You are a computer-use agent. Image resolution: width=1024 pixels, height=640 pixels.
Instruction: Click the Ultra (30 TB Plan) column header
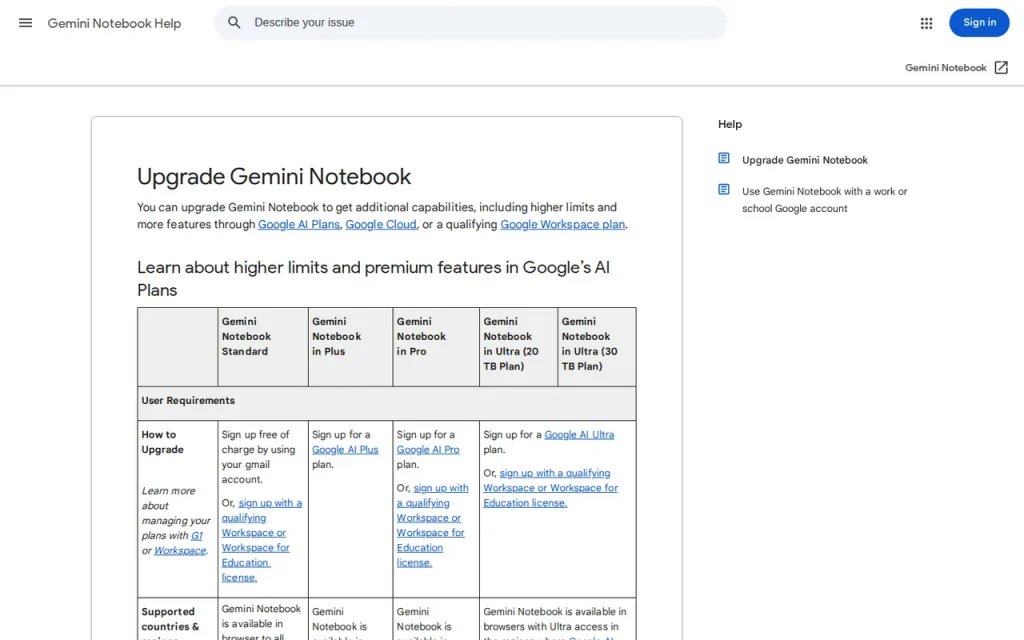[x=596, y=347]
